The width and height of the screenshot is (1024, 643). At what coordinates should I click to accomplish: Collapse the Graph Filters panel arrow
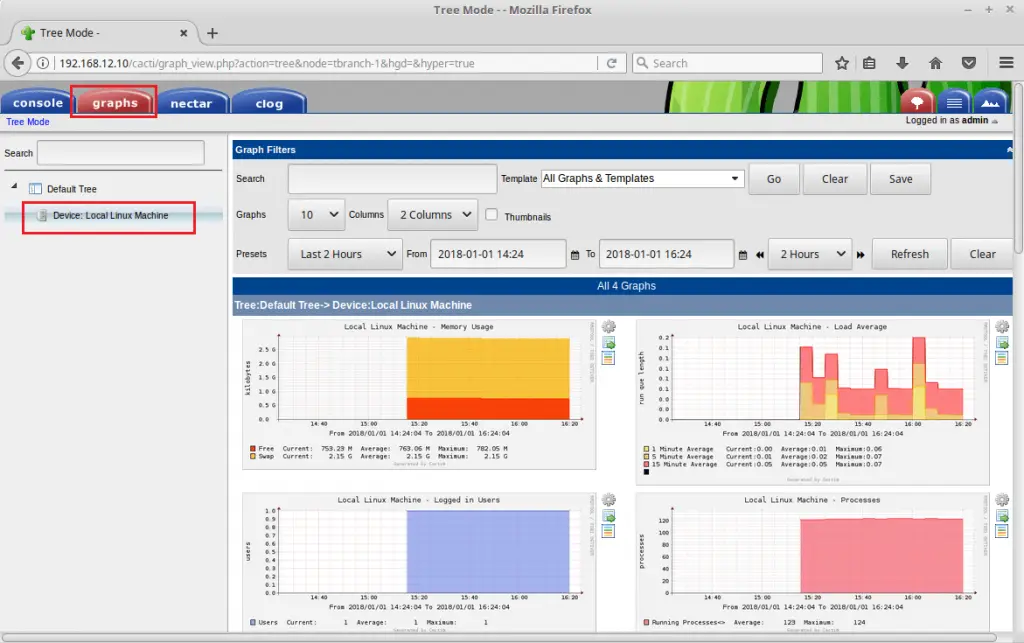pos(1009,149)
